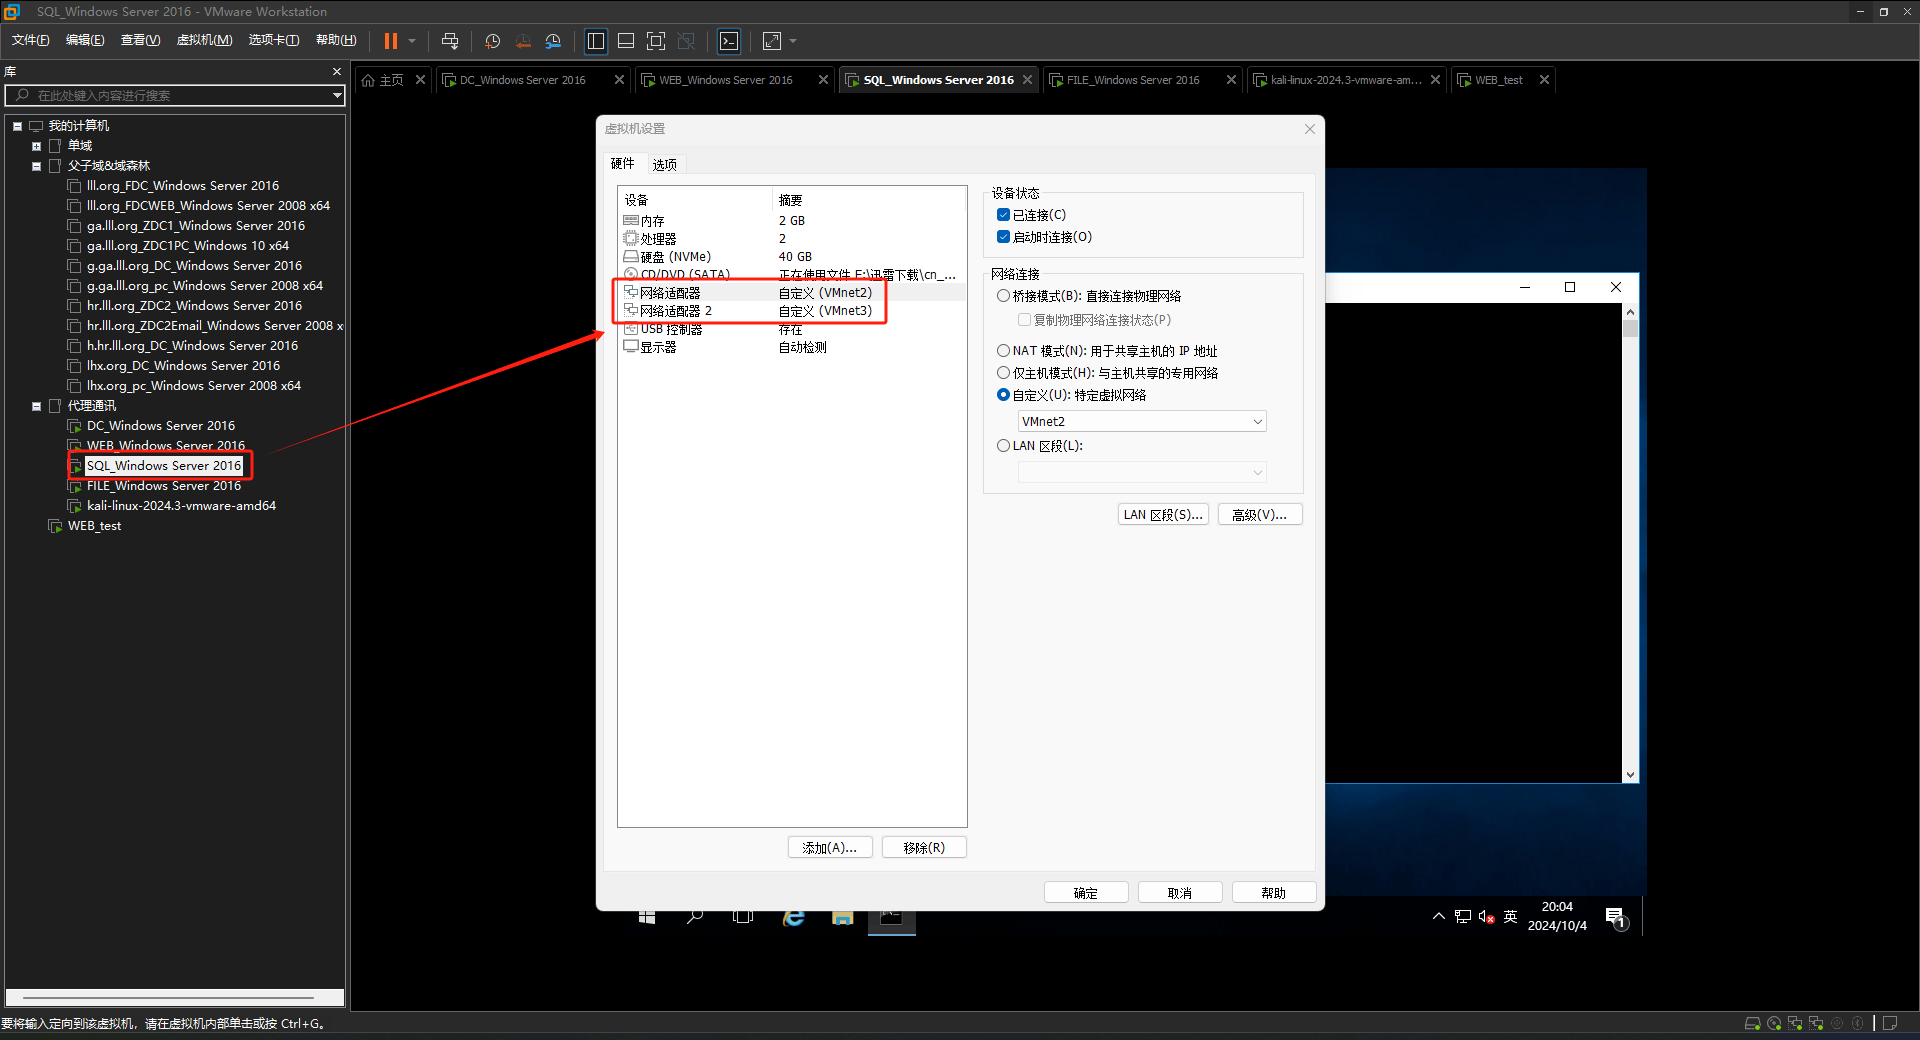Enter full screen mode icon
This screenshot has height=1040, width=1920.
(656, 41)
